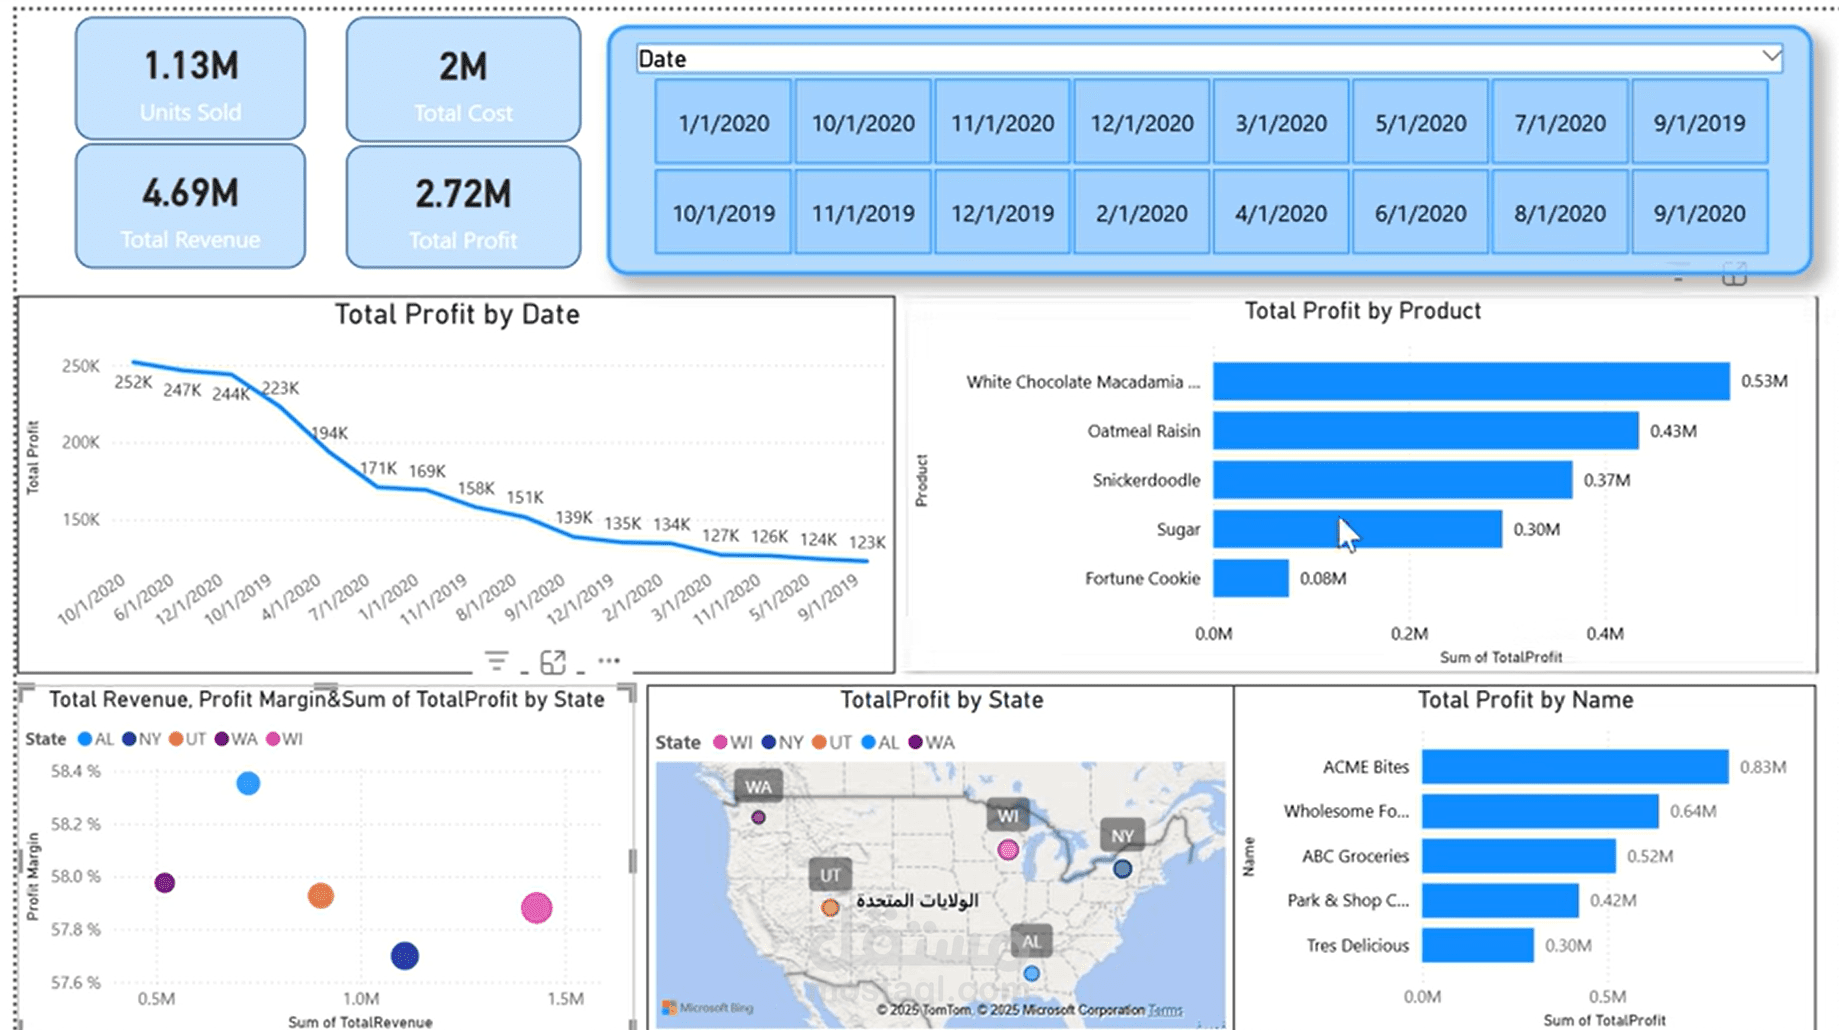Image resolution: width=1839 pixels, height=1030 pixels.
Task: Click the WA state label on the map
Action: coord(758,787)
